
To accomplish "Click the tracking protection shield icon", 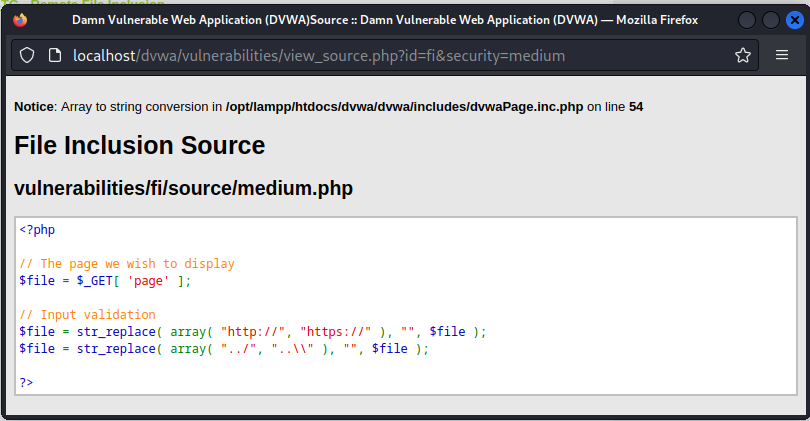I will (27, 55).
